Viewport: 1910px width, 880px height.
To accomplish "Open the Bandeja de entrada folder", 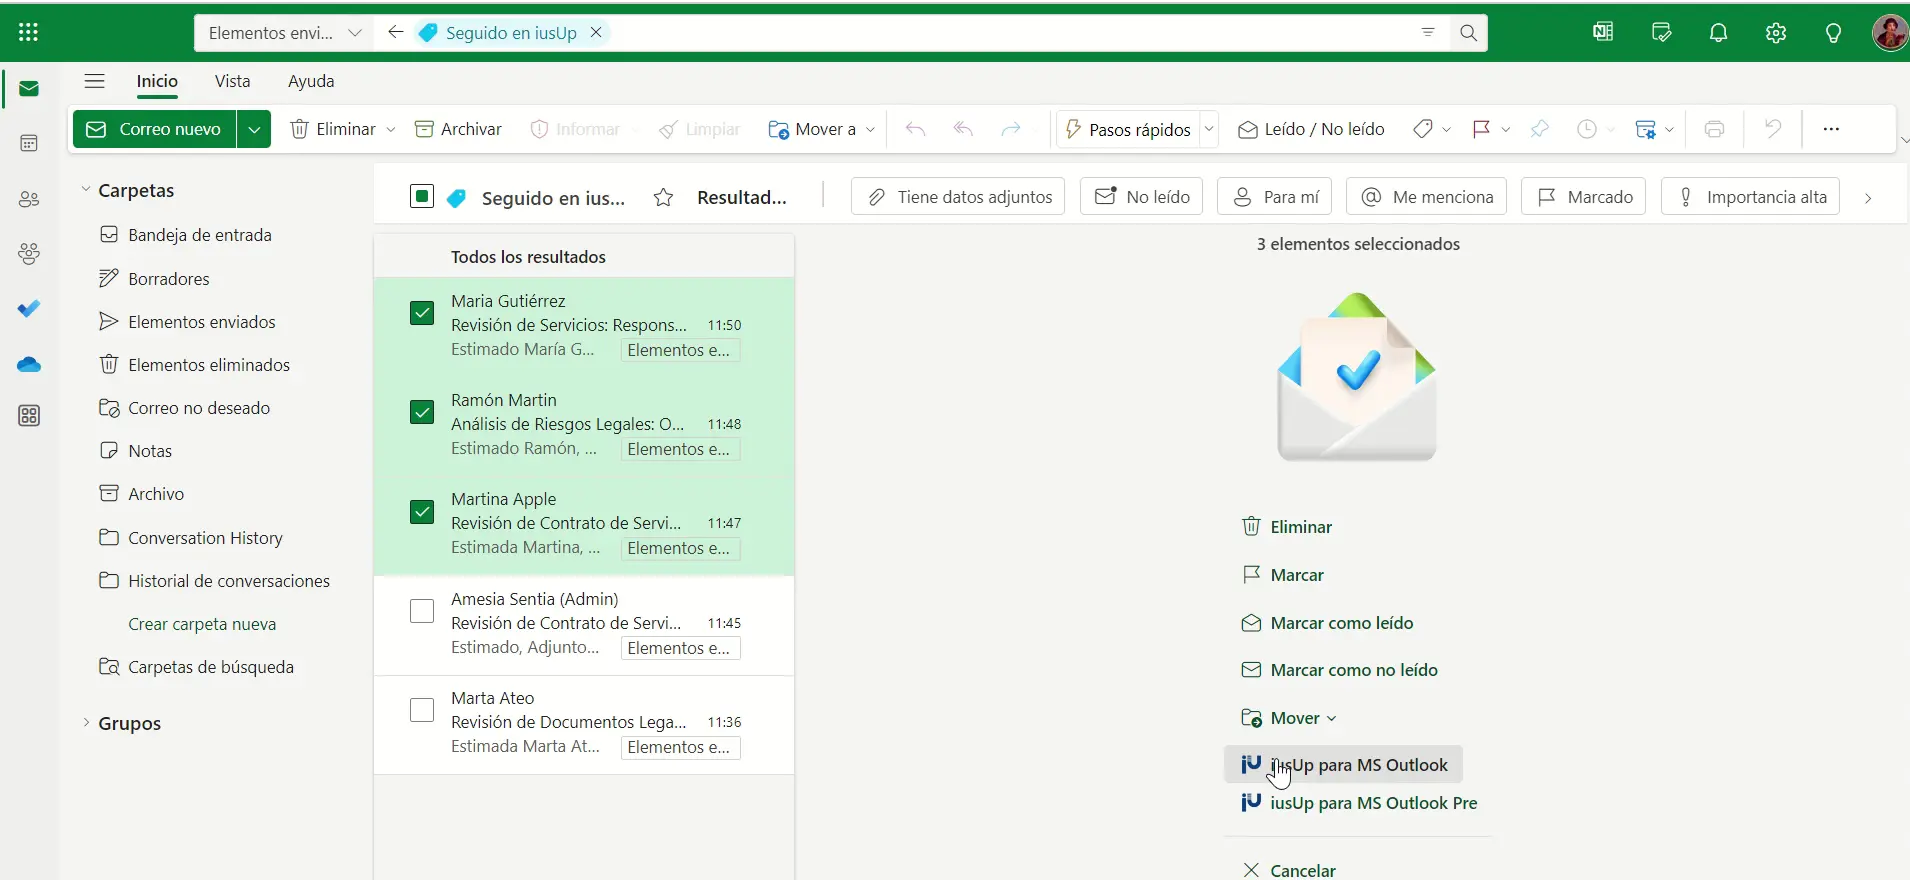I will [200, 235].
